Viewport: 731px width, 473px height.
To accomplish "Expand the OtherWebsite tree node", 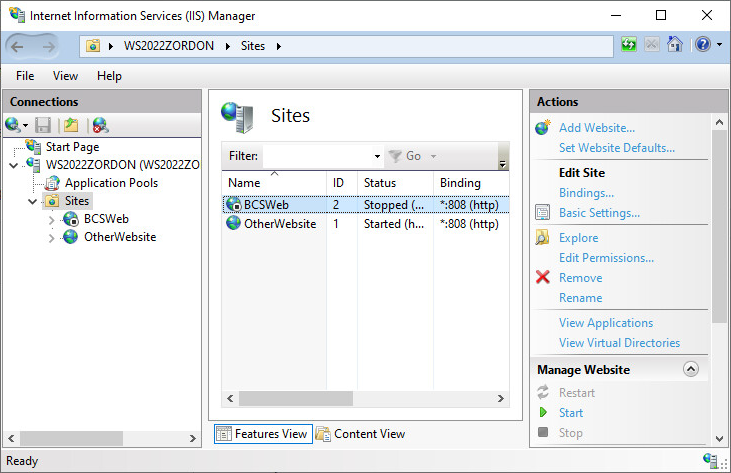I will click(52, 237).
